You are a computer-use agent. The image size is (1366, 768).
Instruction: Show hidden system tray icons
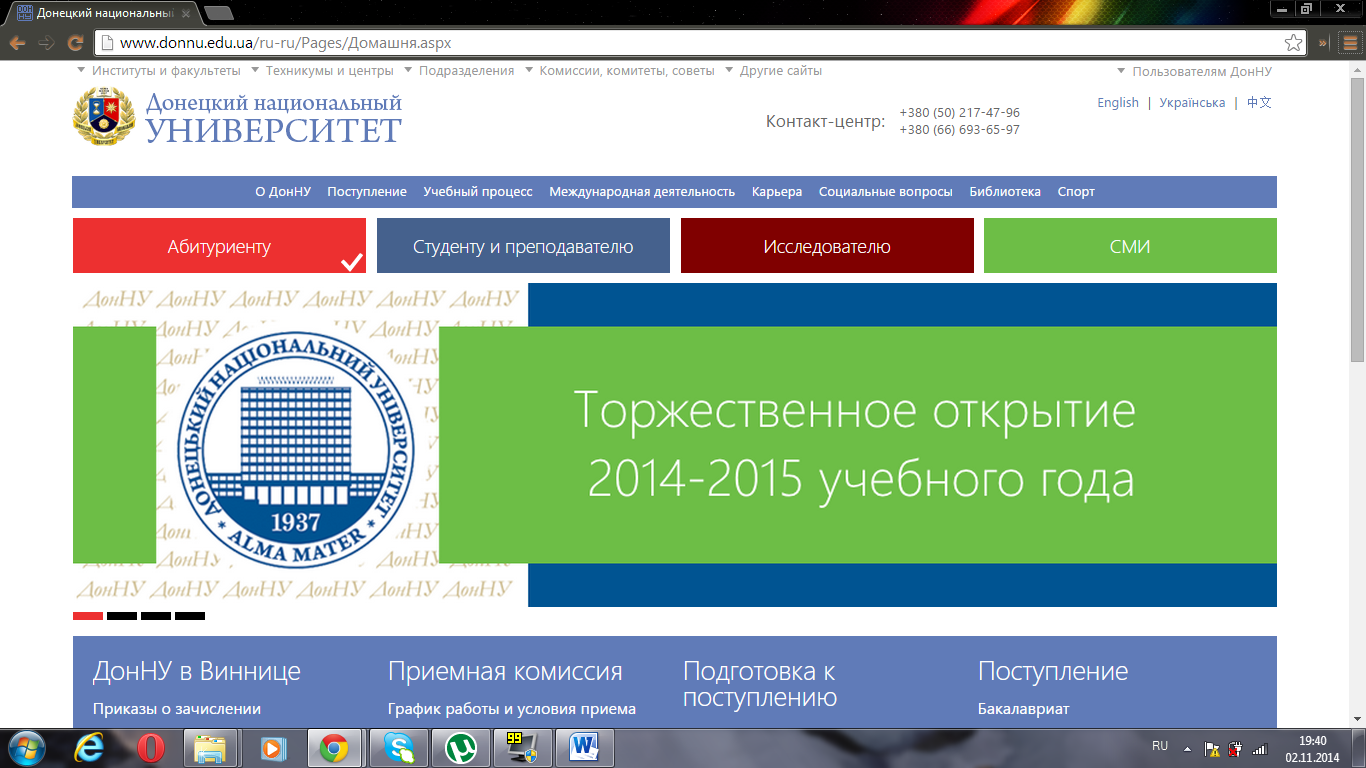pos(1188,748)
